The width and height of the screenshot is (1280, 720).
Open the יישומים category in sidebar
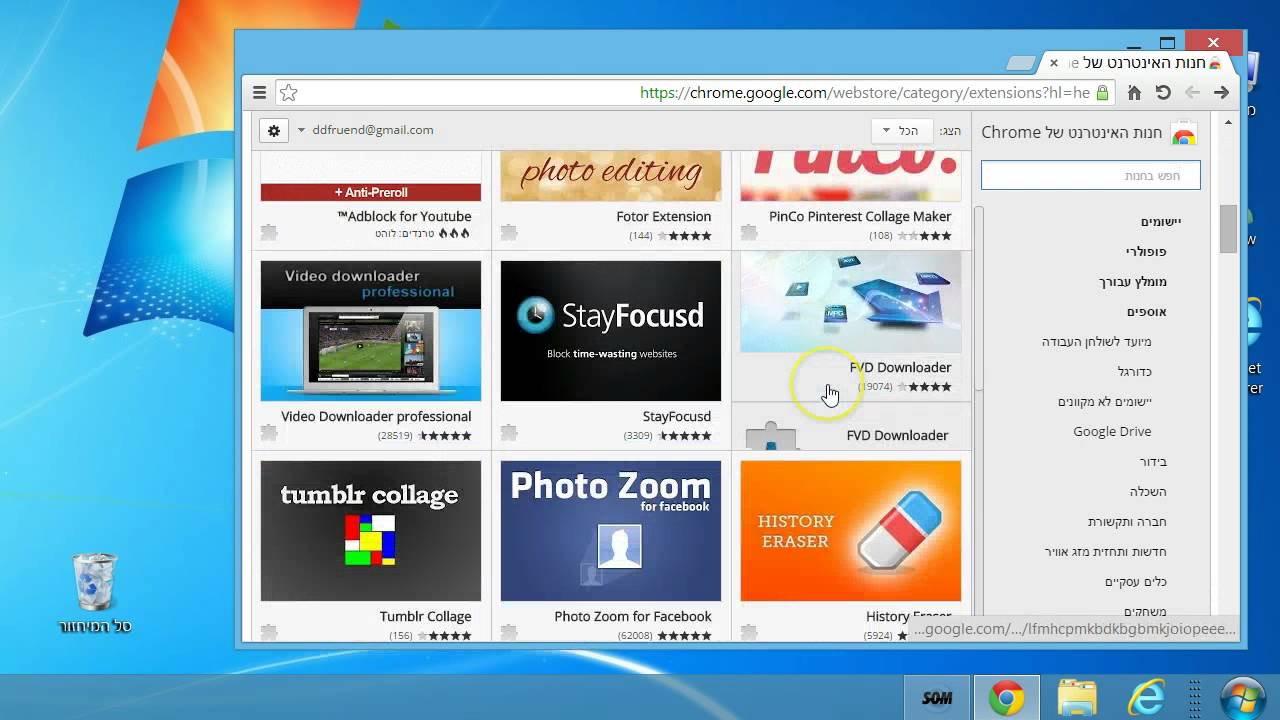click(1161, 221)
